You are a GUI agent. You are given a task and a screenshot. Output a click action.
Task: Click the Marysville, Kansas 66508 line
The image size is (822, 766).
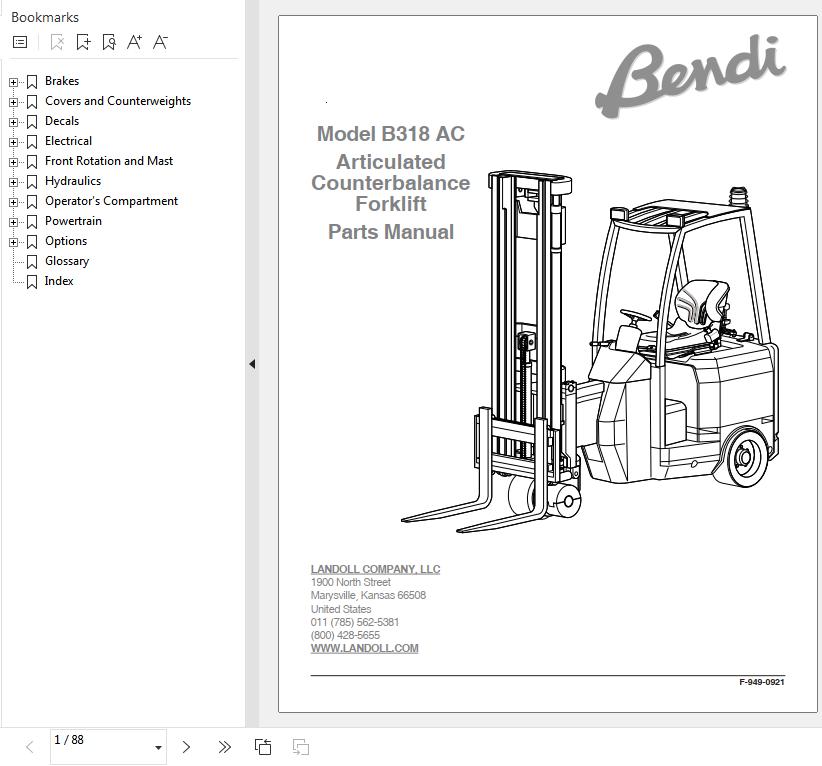coord(368,595)
